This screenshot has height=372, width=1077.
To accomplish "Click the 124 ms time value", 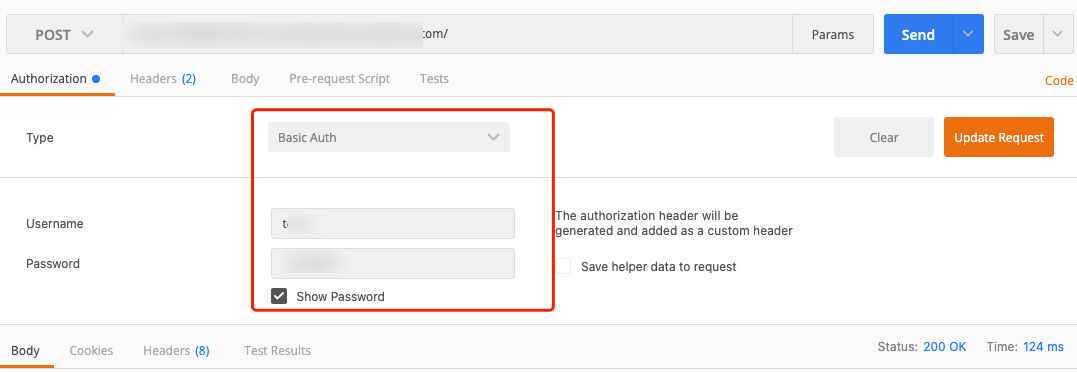I will [1043, 347].
